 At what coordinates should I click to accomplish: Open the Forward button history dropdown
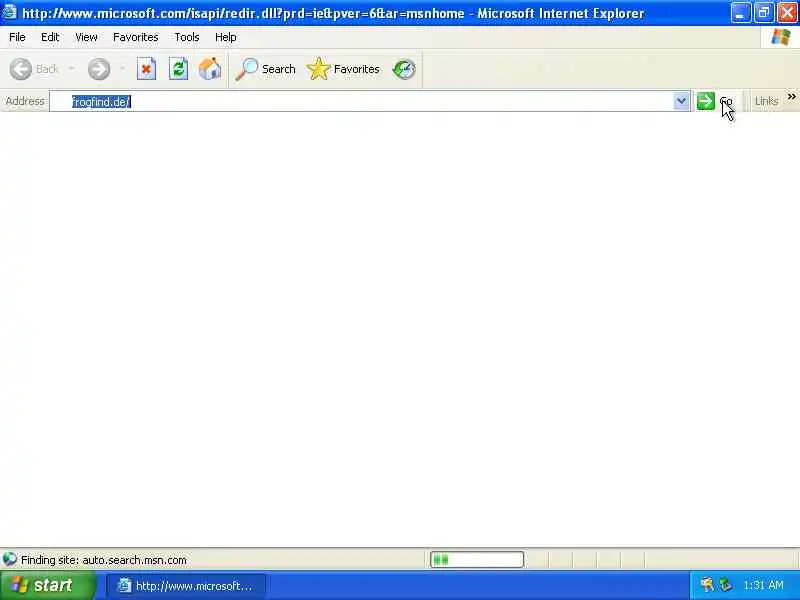point(122,69)
